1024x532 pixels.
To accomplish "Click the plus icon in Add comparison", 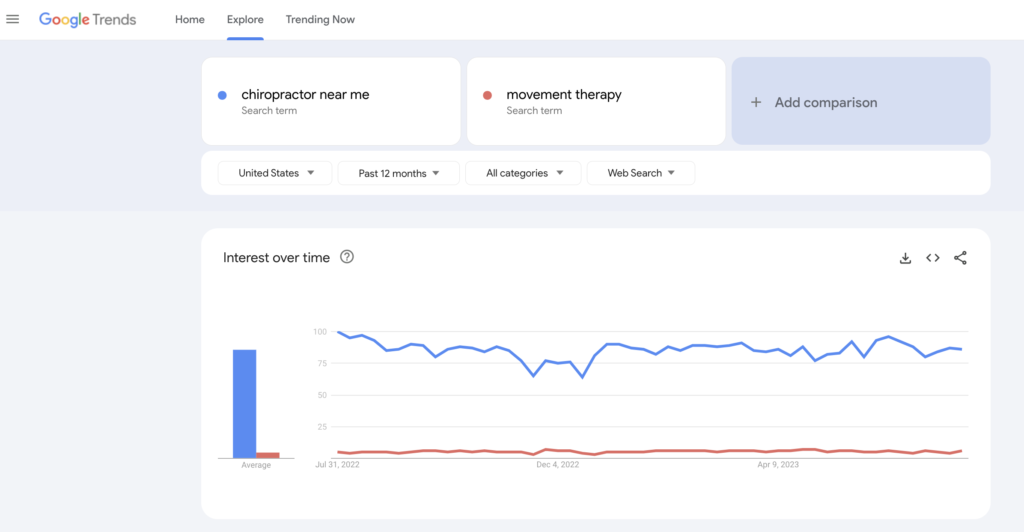I will click(x=756, y=102).
